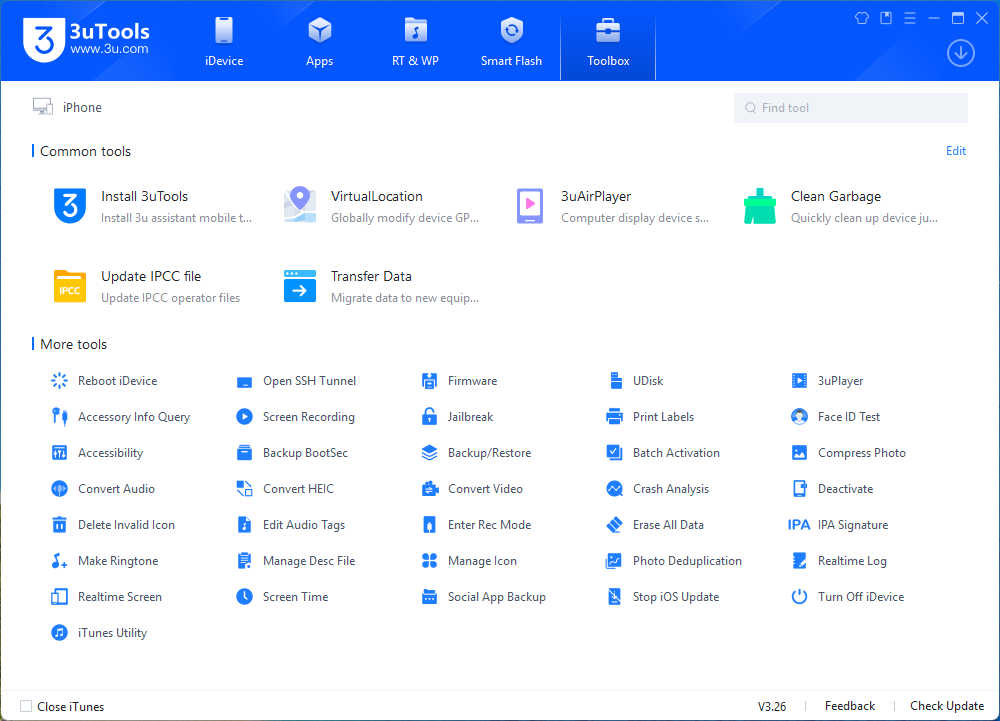Open the hamburger menu in title bar
This screenshot has height=721, width=1000.
pos(910,18)
